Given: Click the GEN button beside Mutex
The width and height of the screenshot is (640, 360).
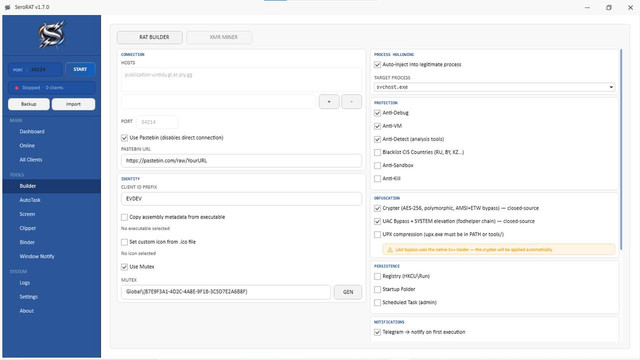Looking at the screenshot, I should click(x=348, y=292).
